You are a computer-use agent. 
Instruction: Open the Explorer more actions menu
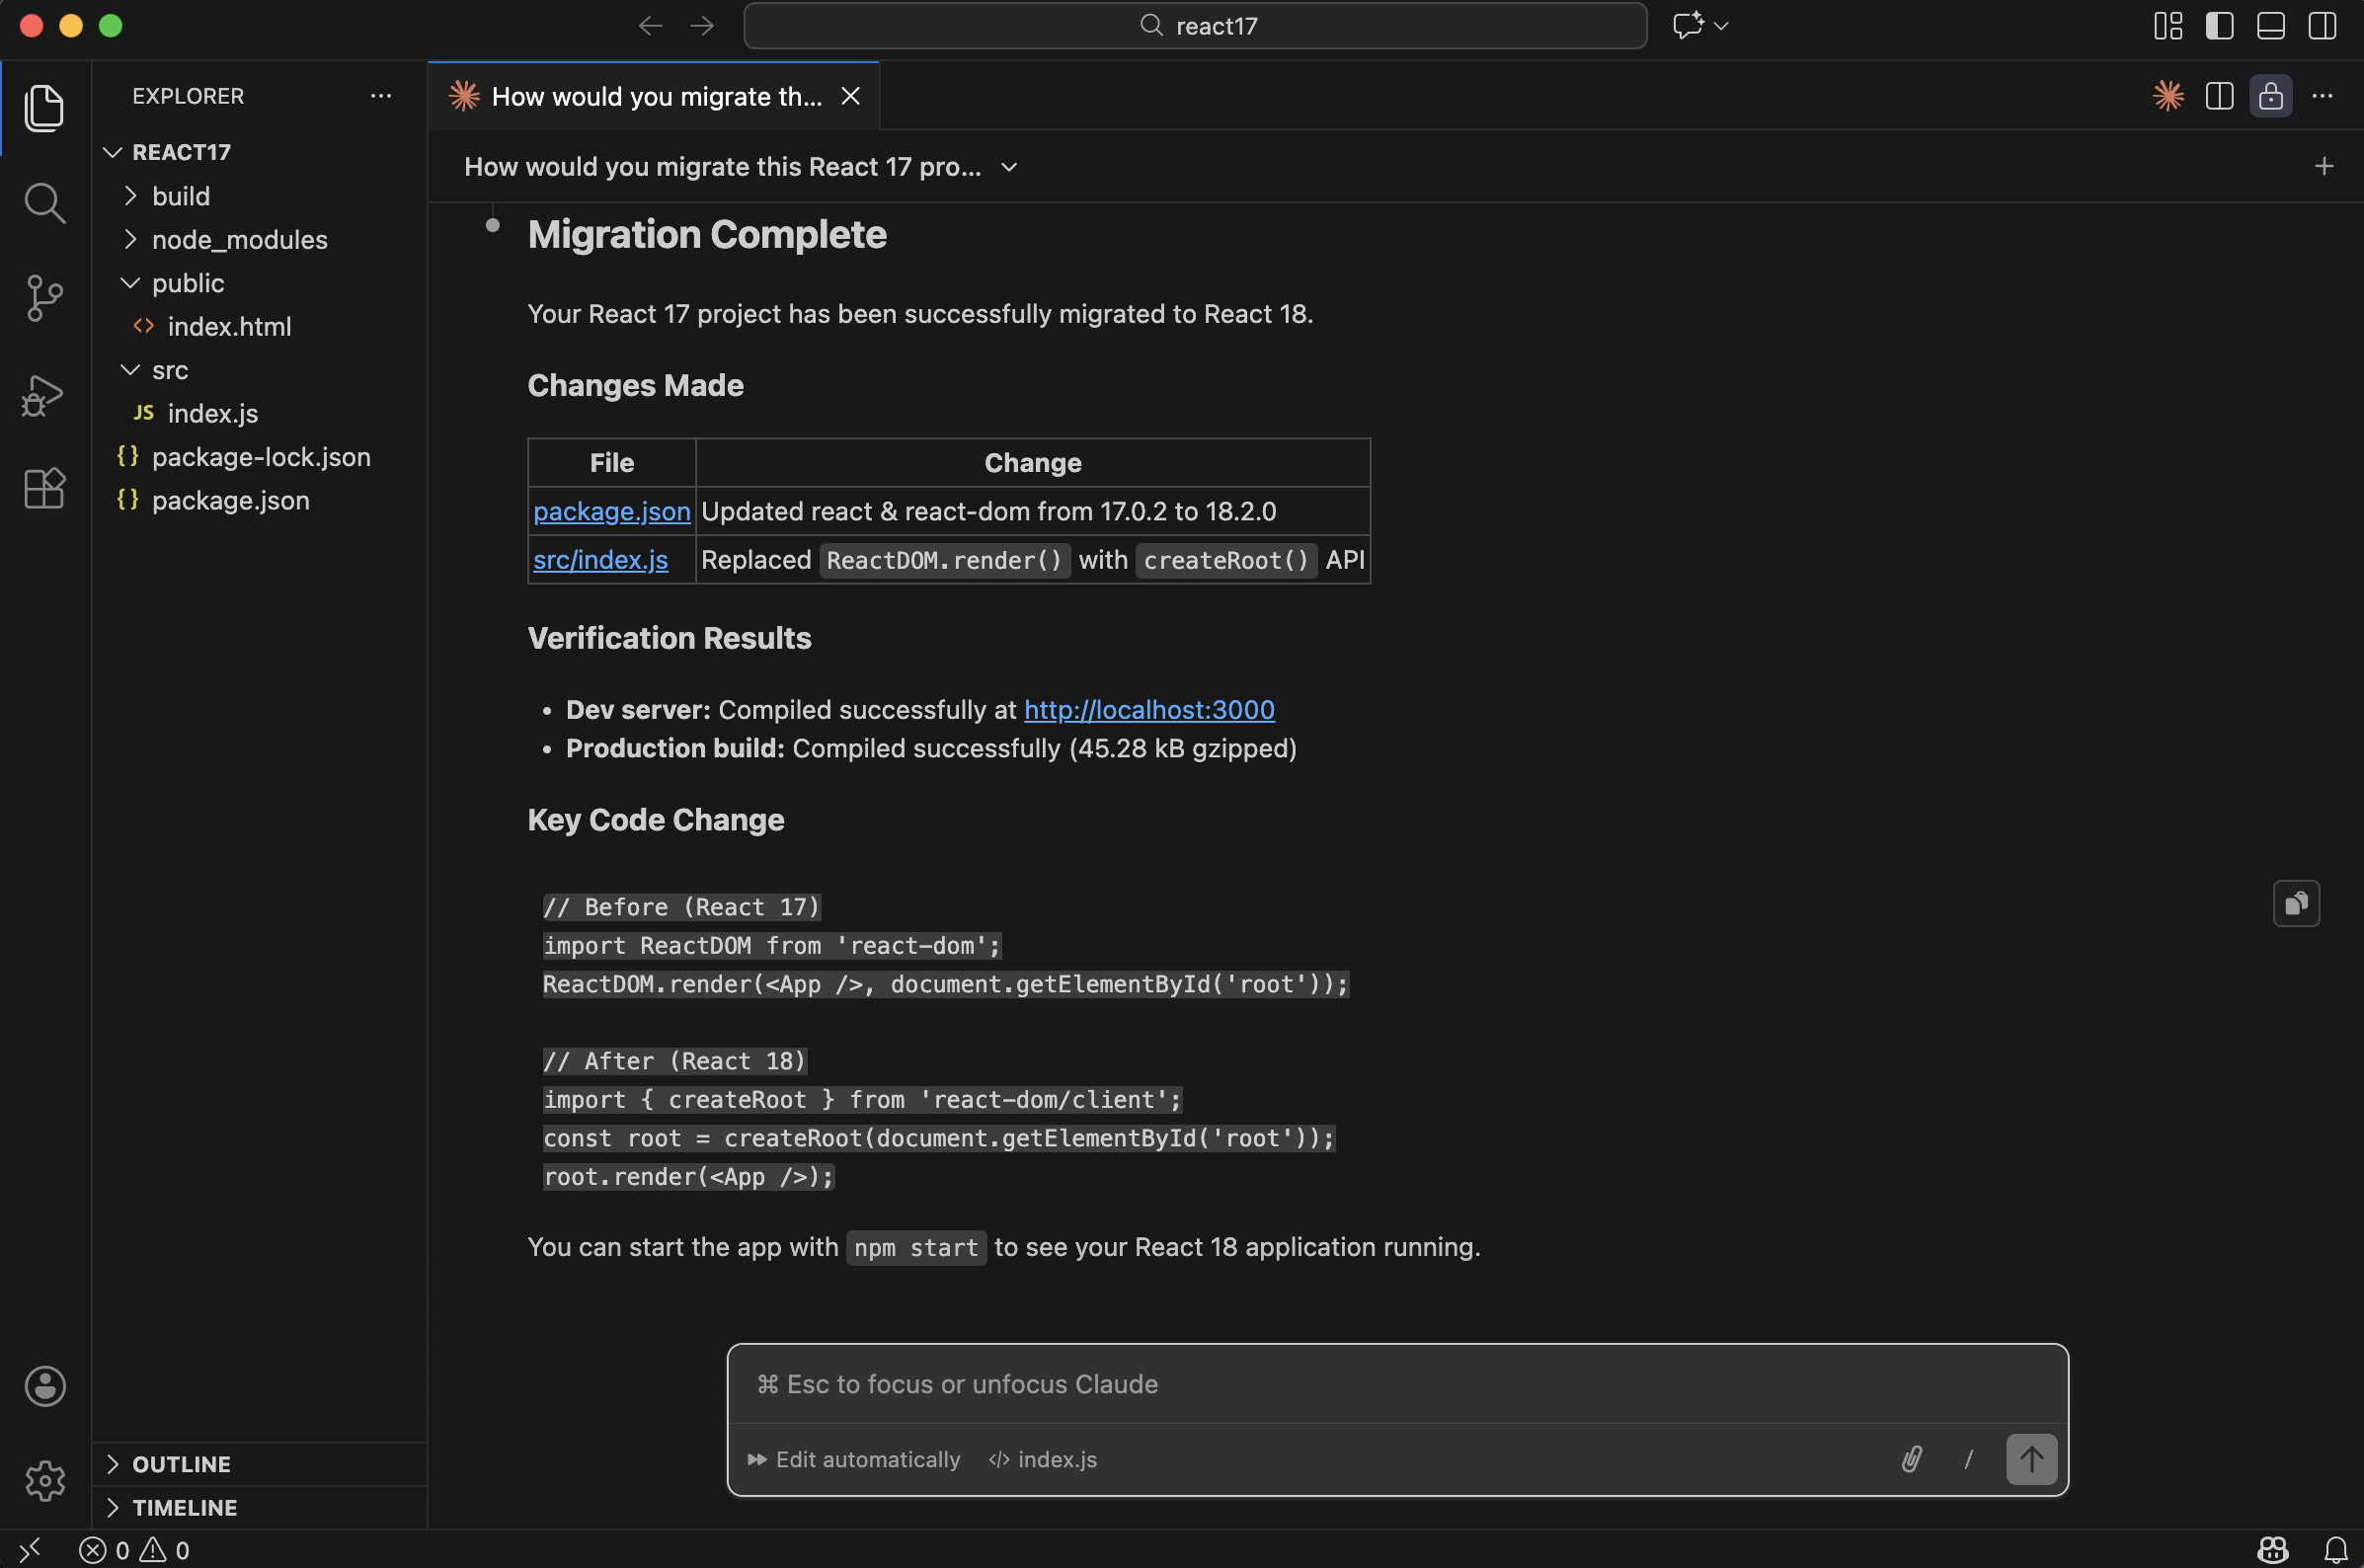(380, 95)
